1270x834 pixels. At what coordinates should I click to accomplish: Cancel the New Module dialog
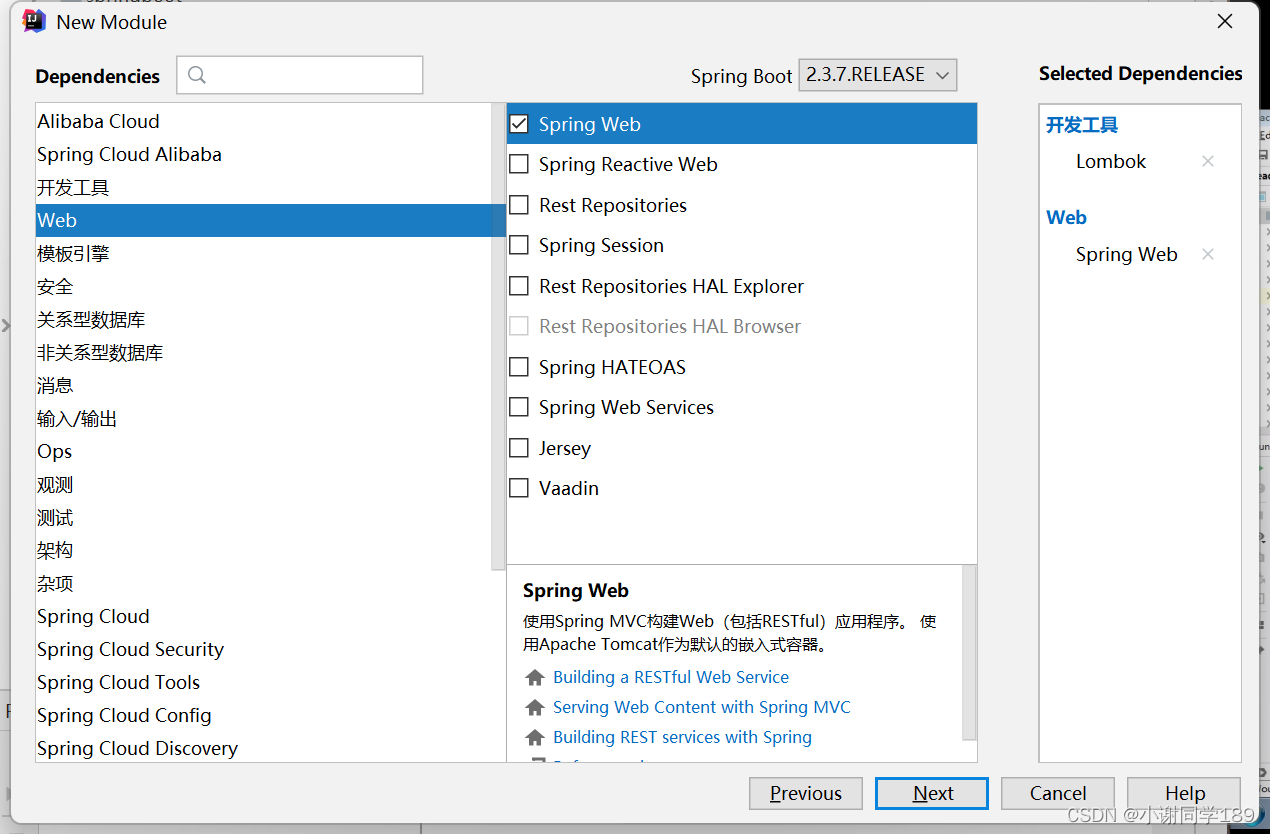coord(1058,793)
